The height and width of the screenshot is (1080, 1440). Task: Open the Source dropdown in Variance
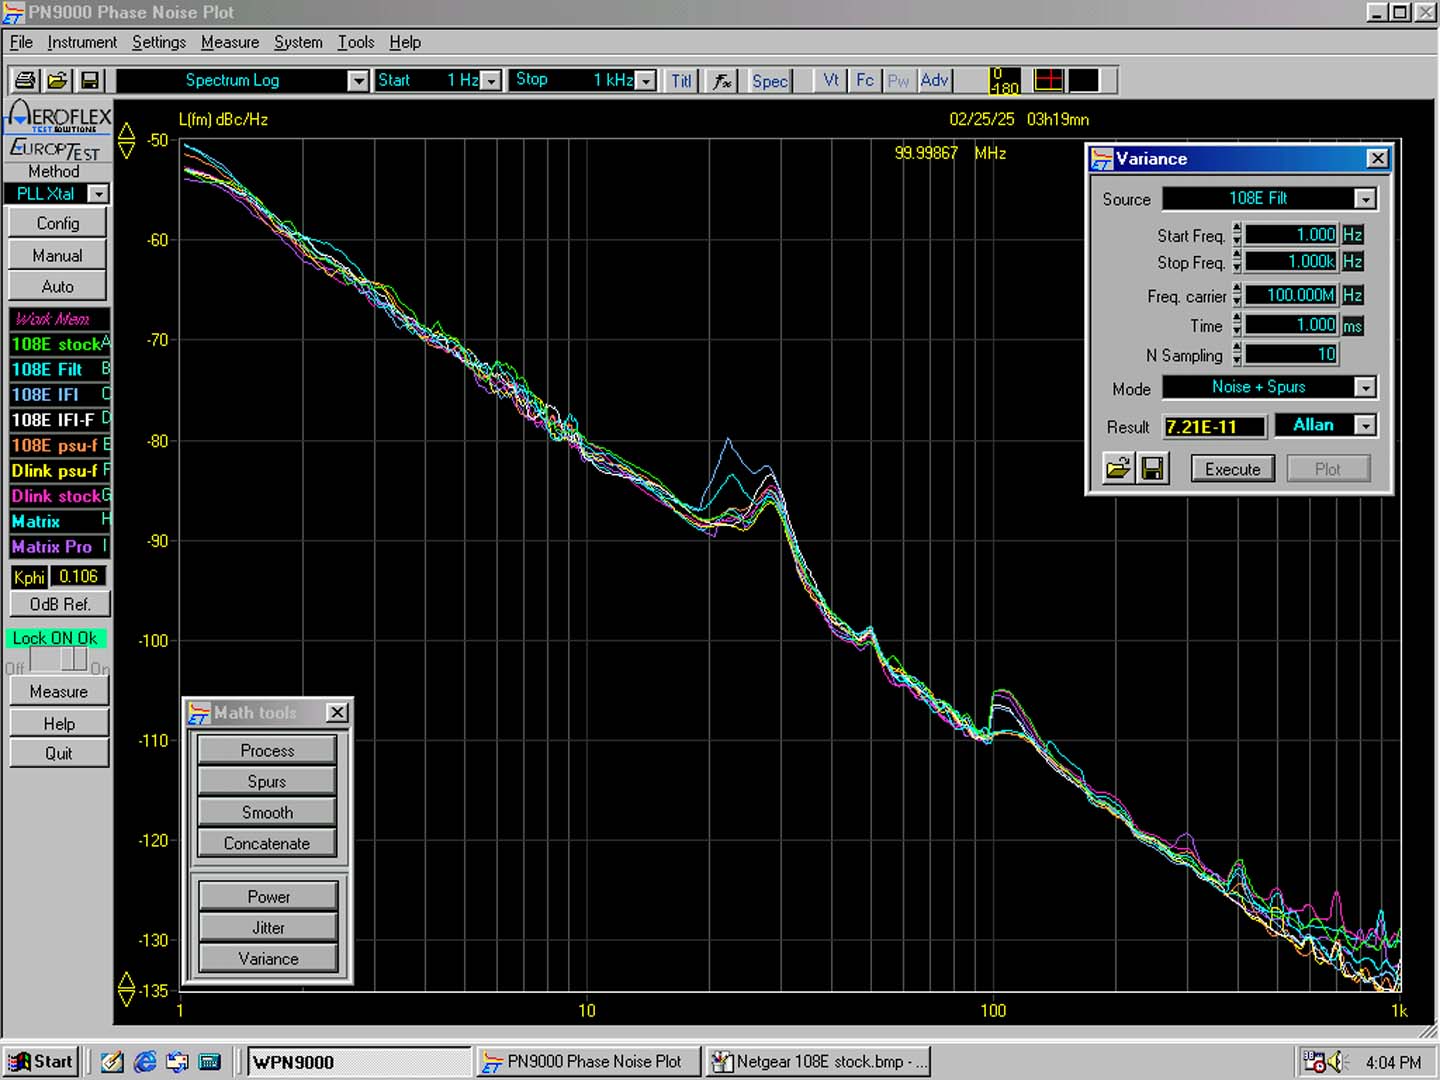pyautogui.click(x=1365, y=199)
